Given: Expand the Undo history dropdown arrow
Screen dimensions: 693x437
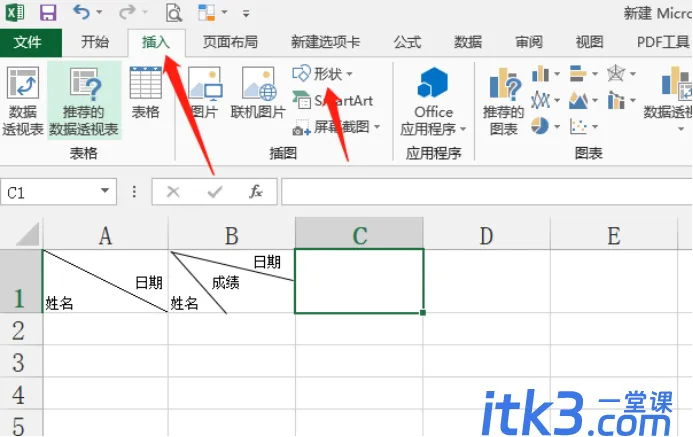Looking at the screenshot, I should click(99, 12).
